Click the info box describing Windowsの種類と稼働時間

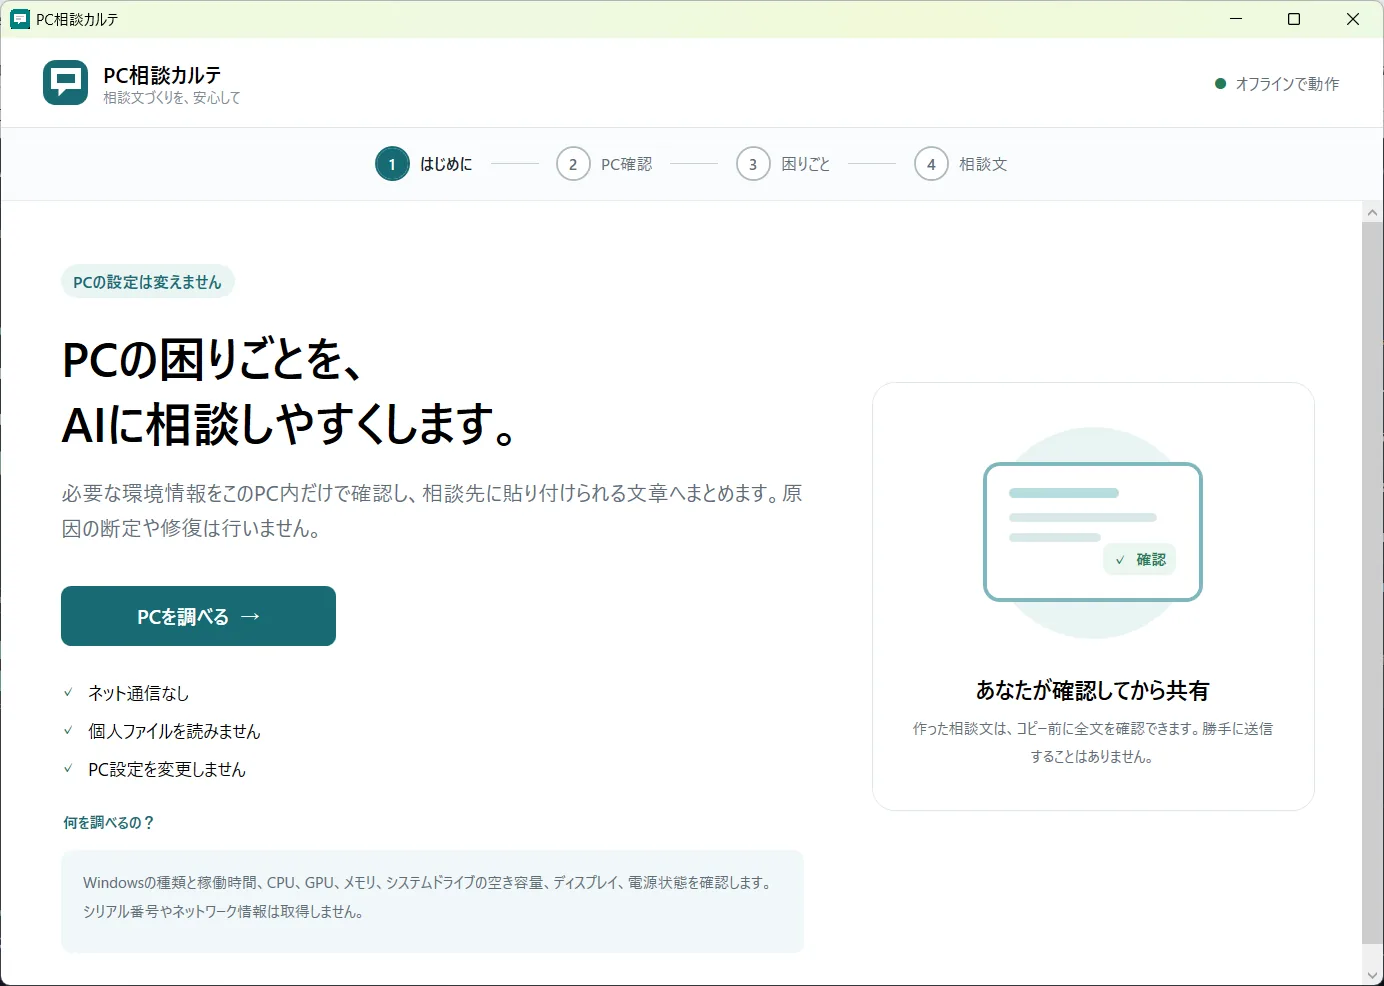click(432, 901)
